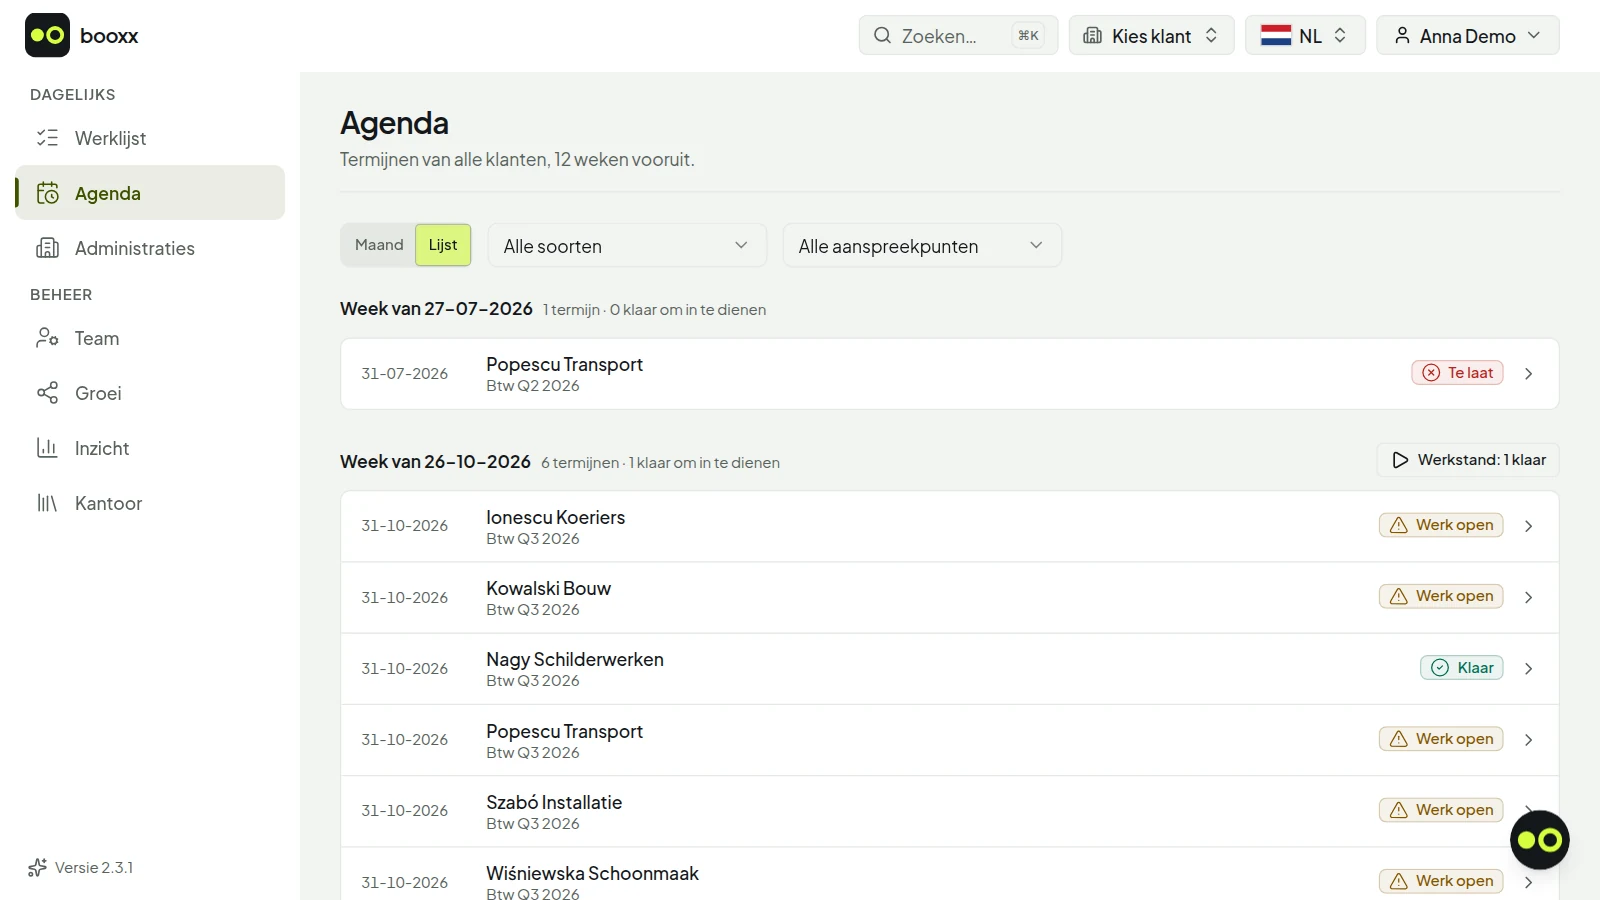The height and width of the screenshot is (900, 1600).
Task: Click the Inzicht bar chart icon
Action: pyautogui.click(x=47, y=448)
